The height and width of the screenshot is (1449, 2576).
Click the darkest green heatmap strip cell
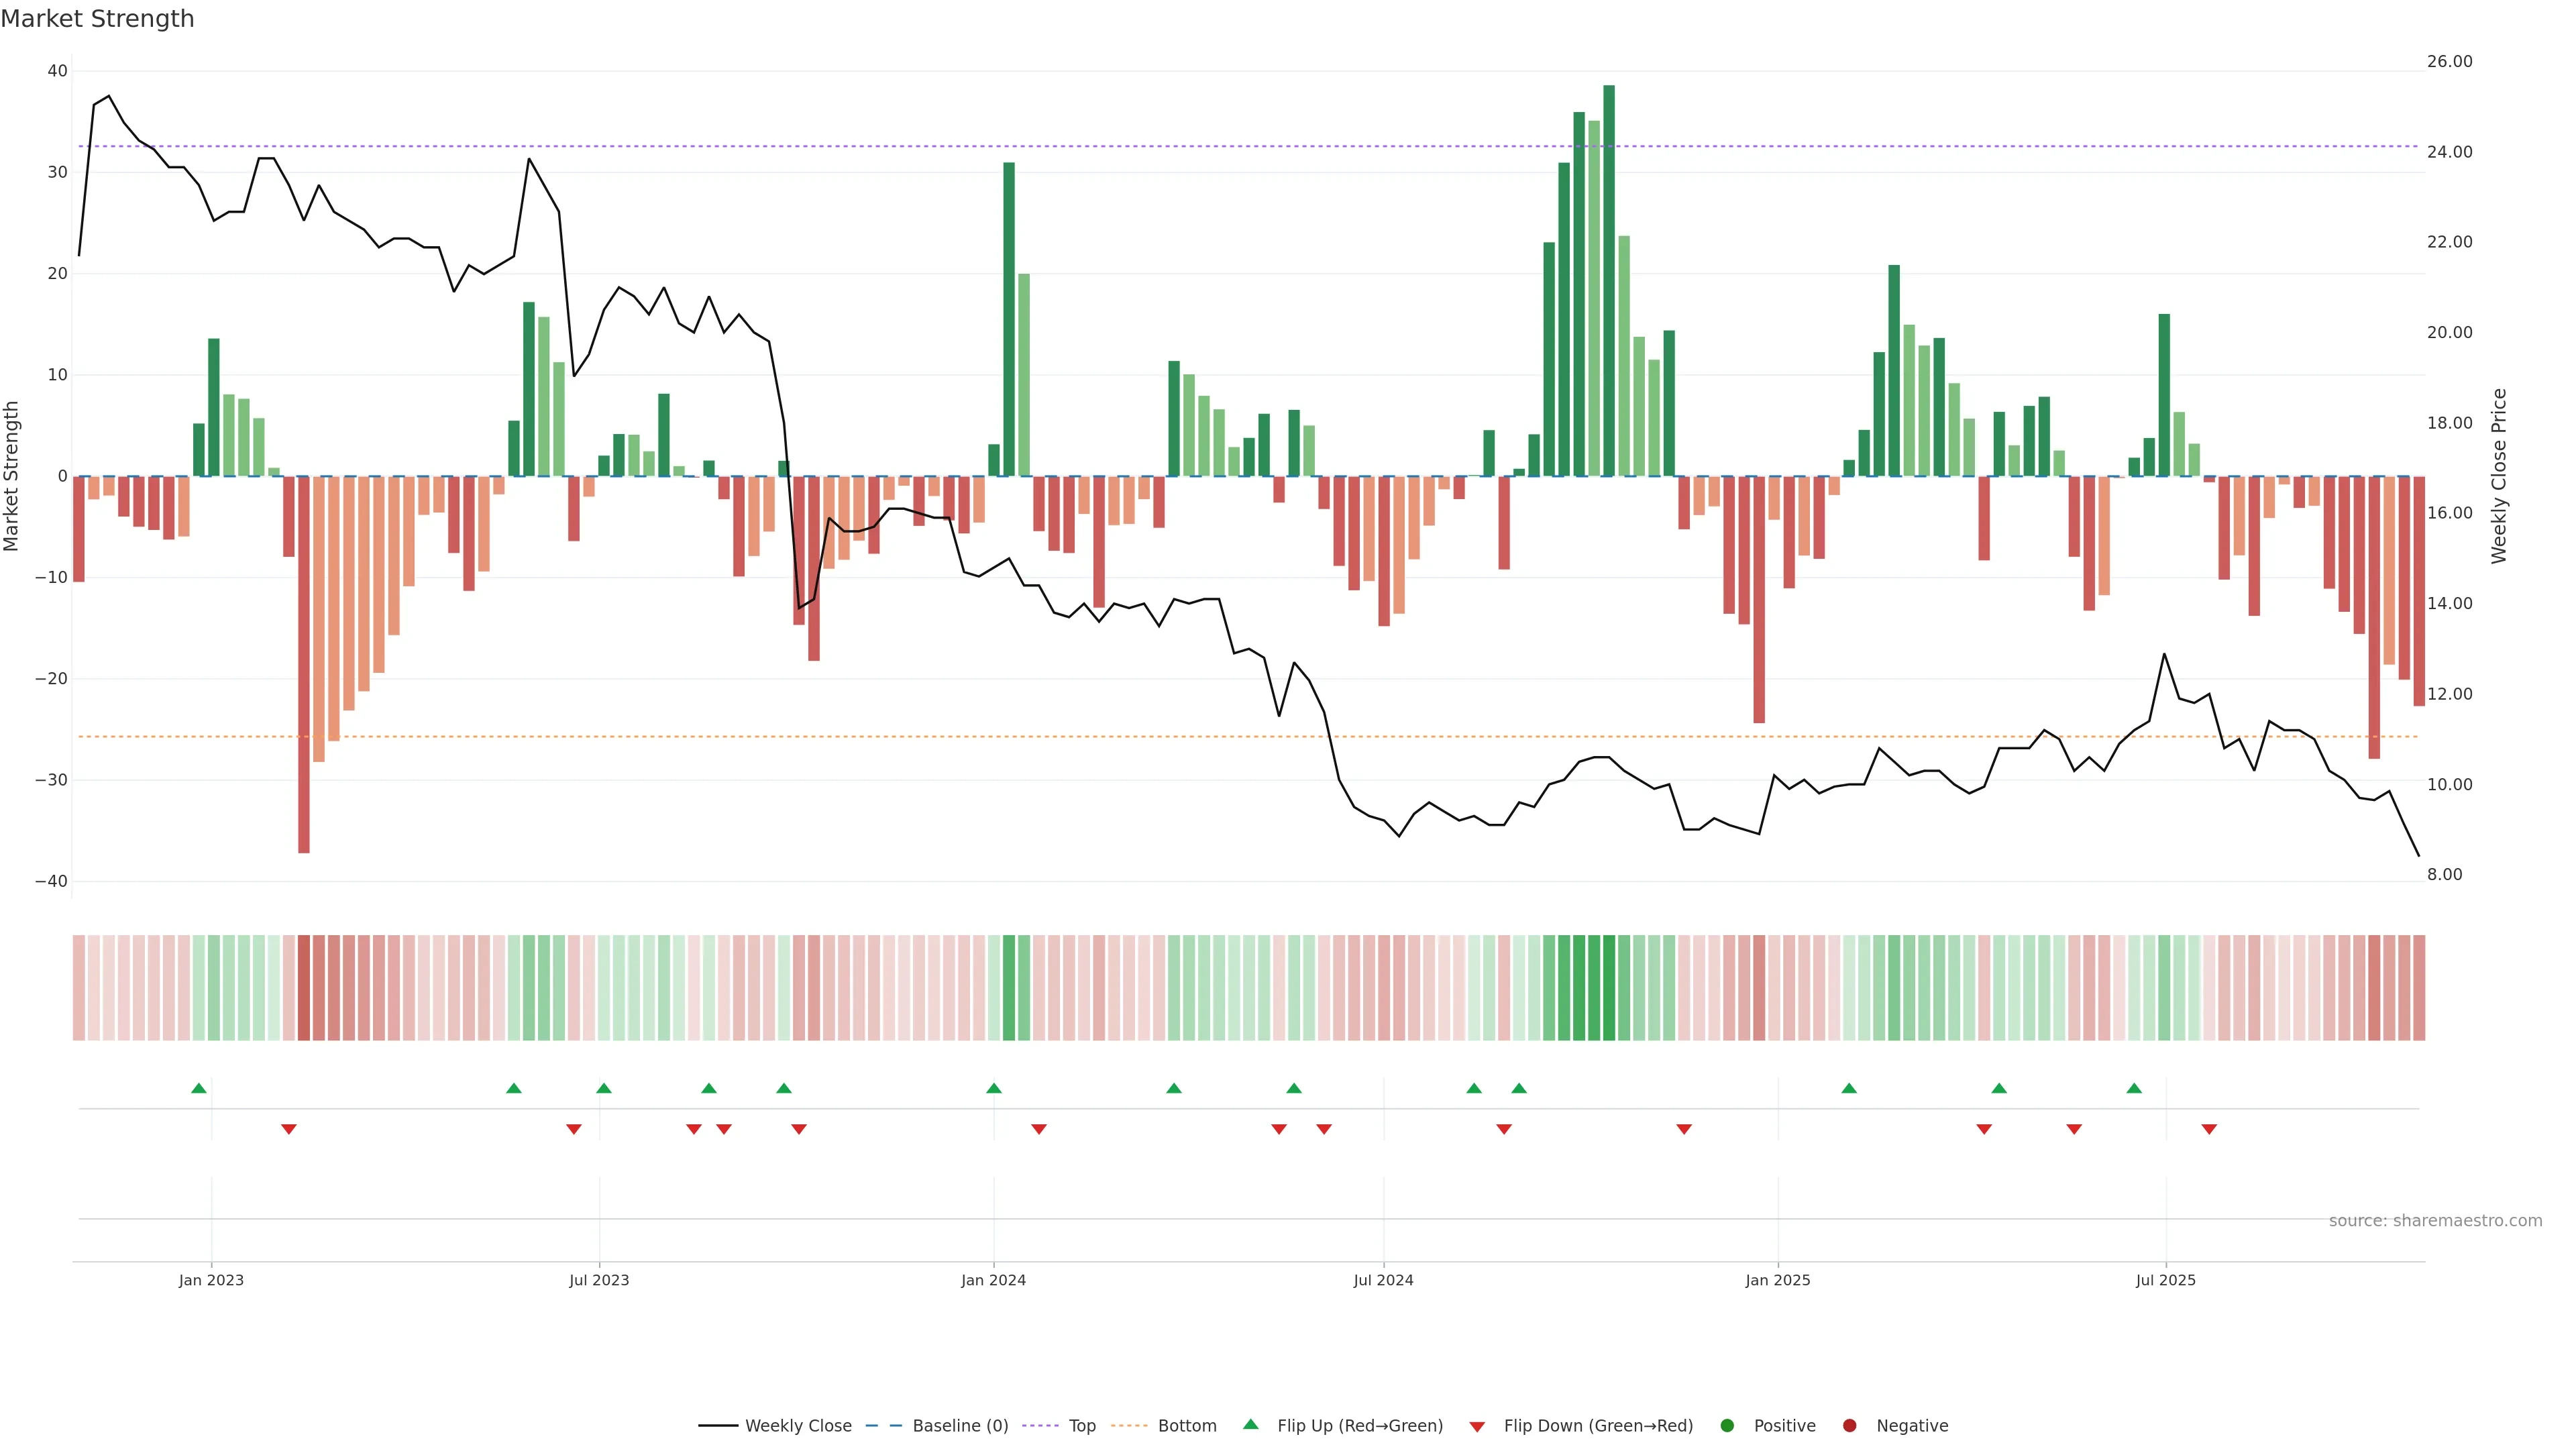tap(1609, 988)
